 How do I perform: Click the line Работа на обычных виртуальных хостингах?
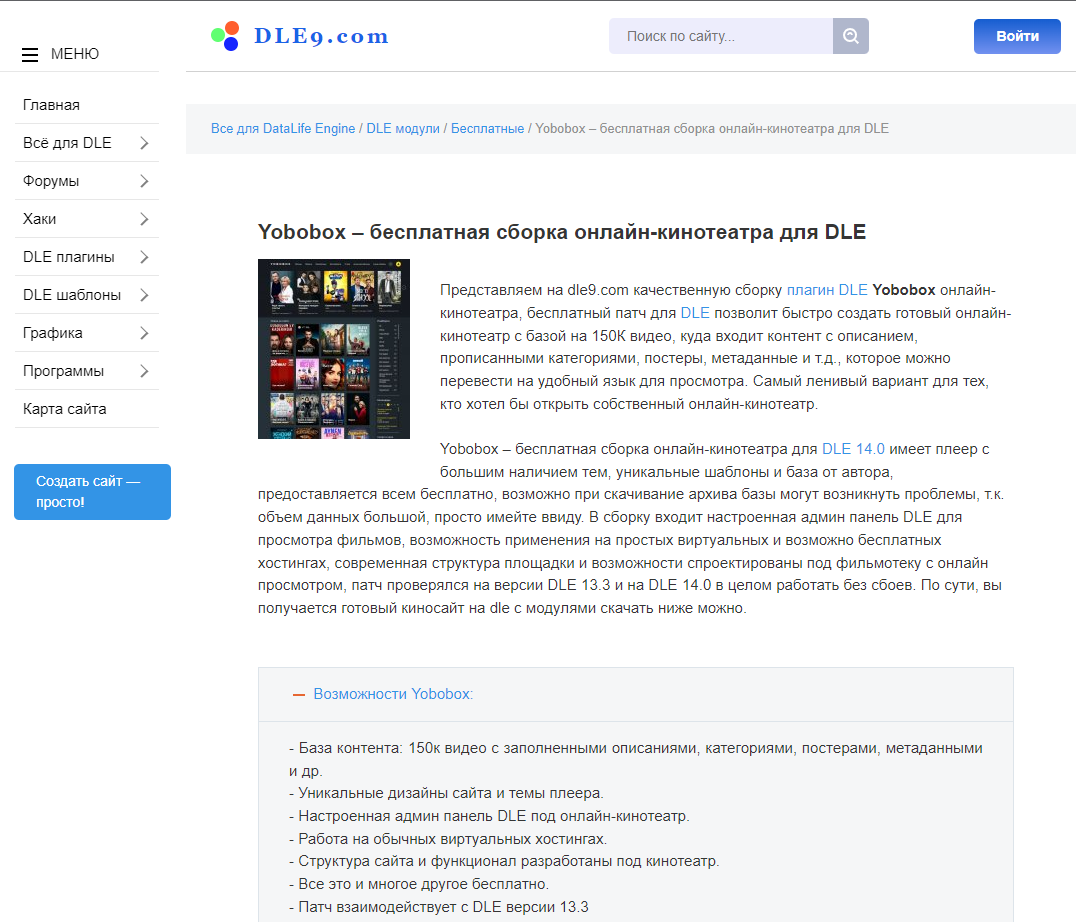[448, 839]
